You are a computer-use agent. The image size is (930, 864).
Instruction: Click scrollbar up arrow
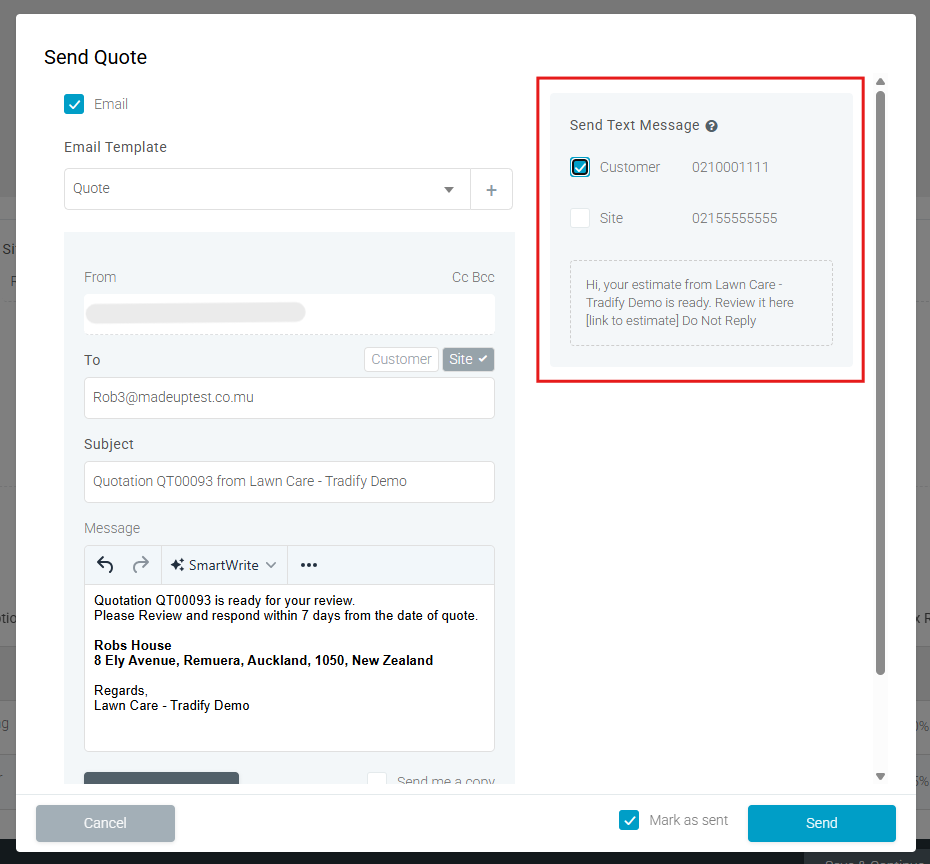pos(880,82)
